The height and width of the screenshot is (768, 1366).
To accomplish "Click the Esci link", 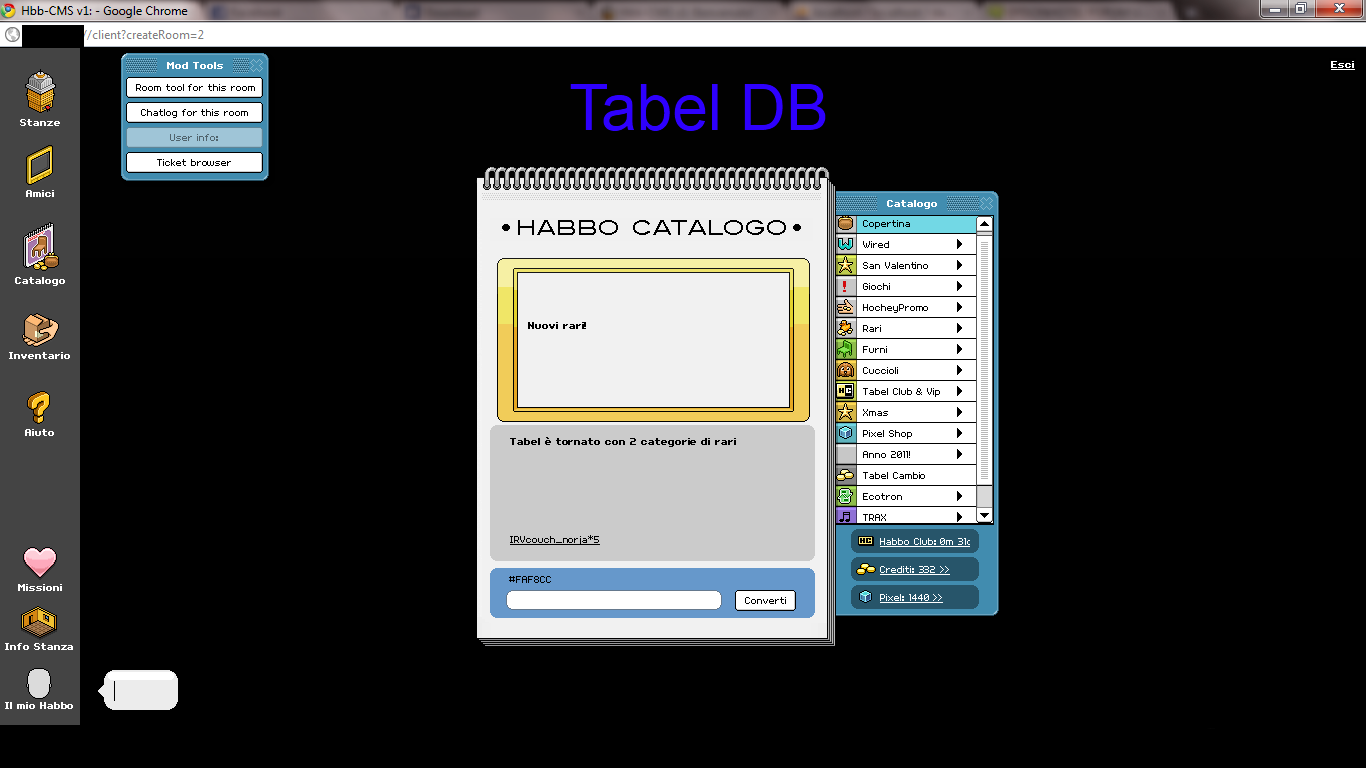I will [x=1342, y=65].
